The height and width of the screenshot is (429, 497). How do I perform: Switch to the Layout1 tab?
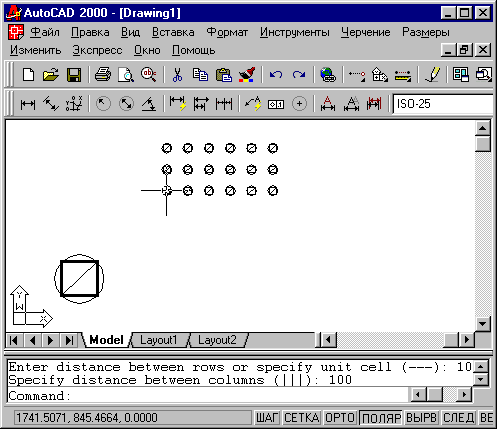(x=159, y=340)
